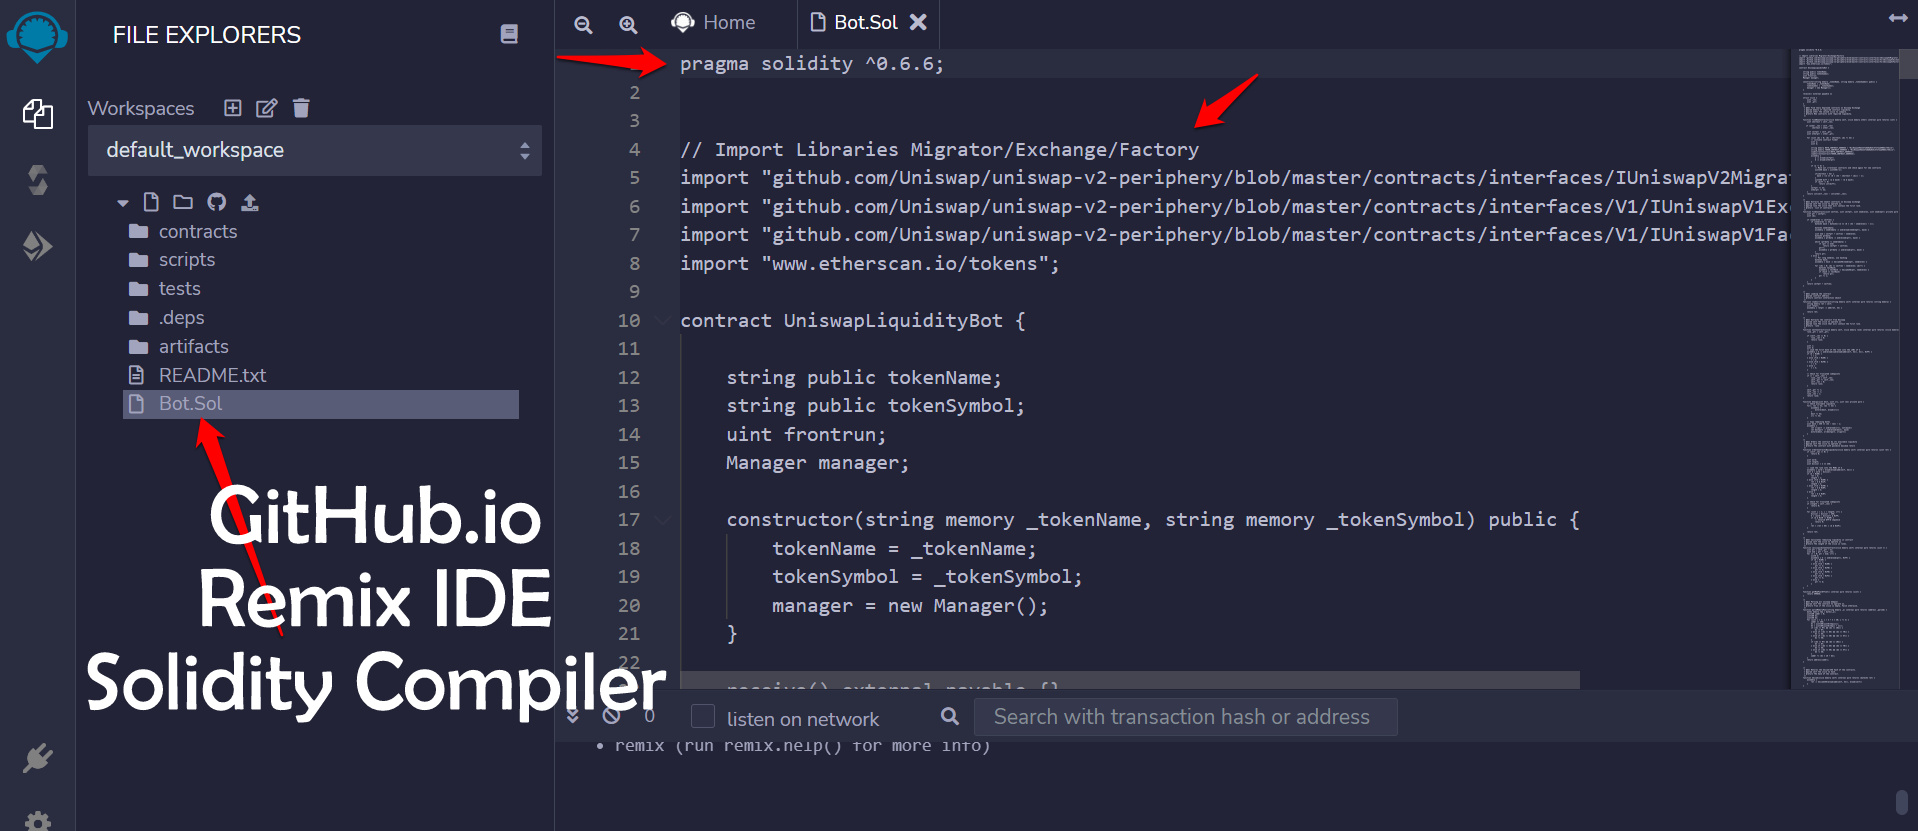The image size is (1918, 831).
Task: Rename workspace using the edit icon
Action: (x=266, y=108)
